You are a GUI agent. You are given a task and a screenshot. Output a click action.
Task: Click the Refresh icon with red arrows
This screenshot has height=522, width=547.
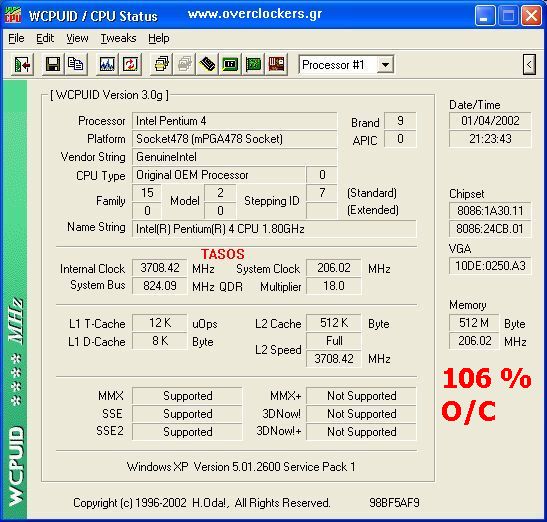pyautogui.click(x=130, y=65)
